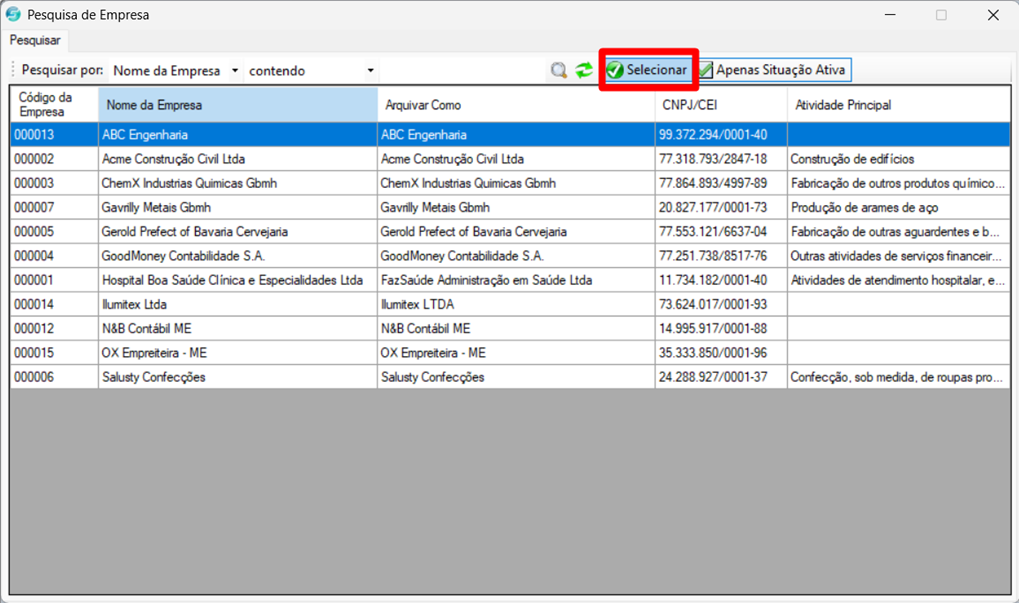This screenshot has width=1019, height=603.
Task: Select GoodMoney Contabilidade S.A. name cell
Action: pos(238,256)
